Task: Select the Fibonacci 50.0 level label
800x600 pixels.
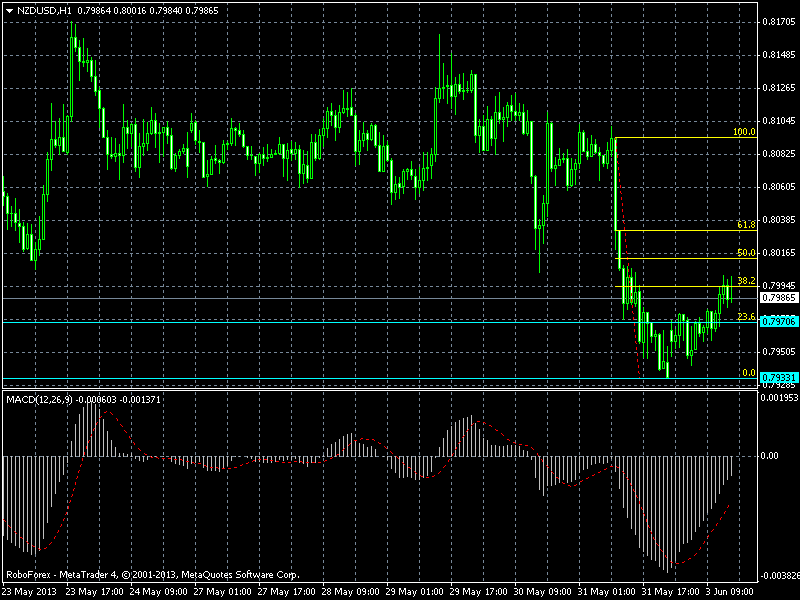Action: pyautogui.click(x=746, y=253)
